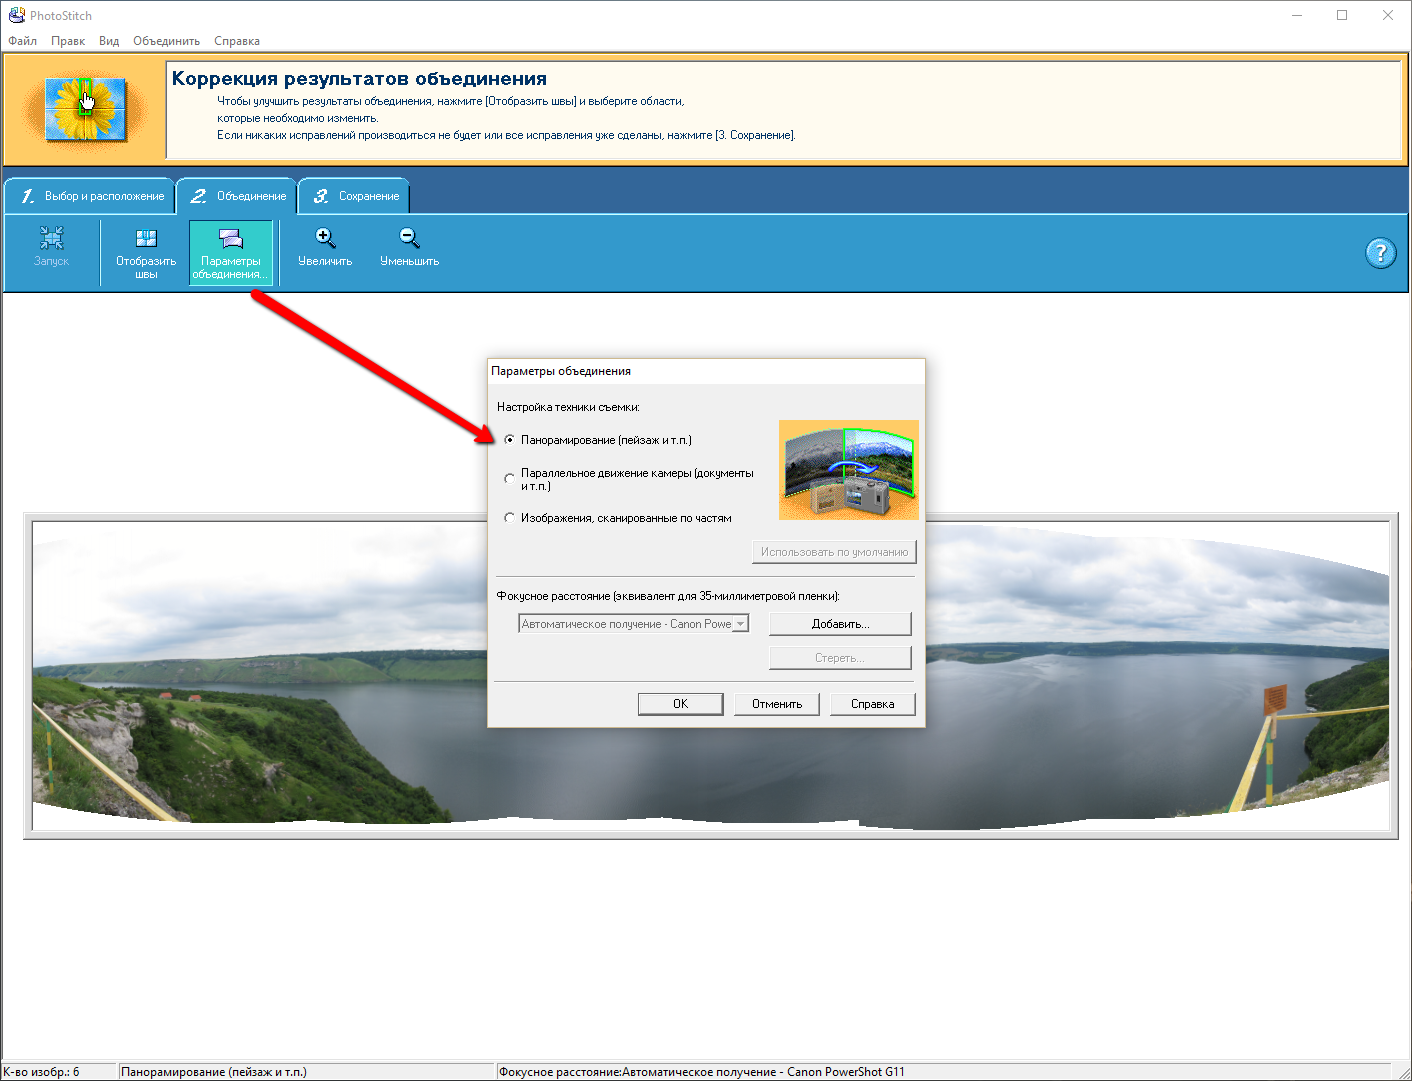The height and width of the screenshot is (1081, 1412).
Task: Click the Запуск start icon
Action: [x=51, y=238]
